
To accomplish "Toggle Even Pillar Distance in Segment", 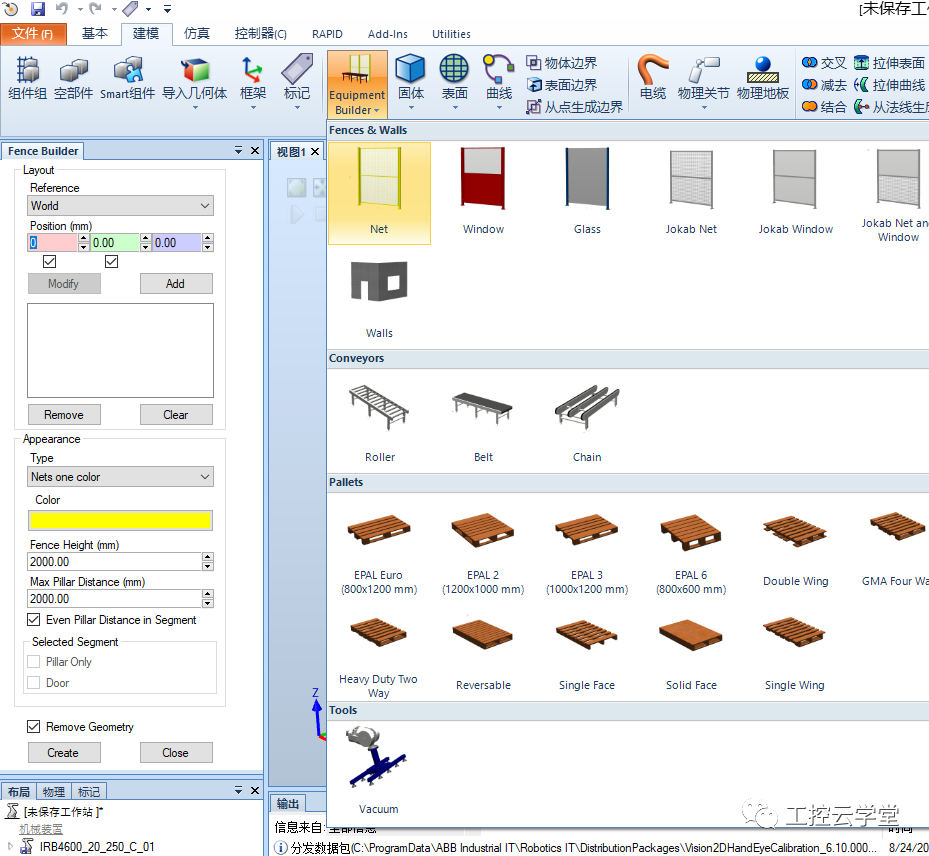I will click(x=34, y=620).
